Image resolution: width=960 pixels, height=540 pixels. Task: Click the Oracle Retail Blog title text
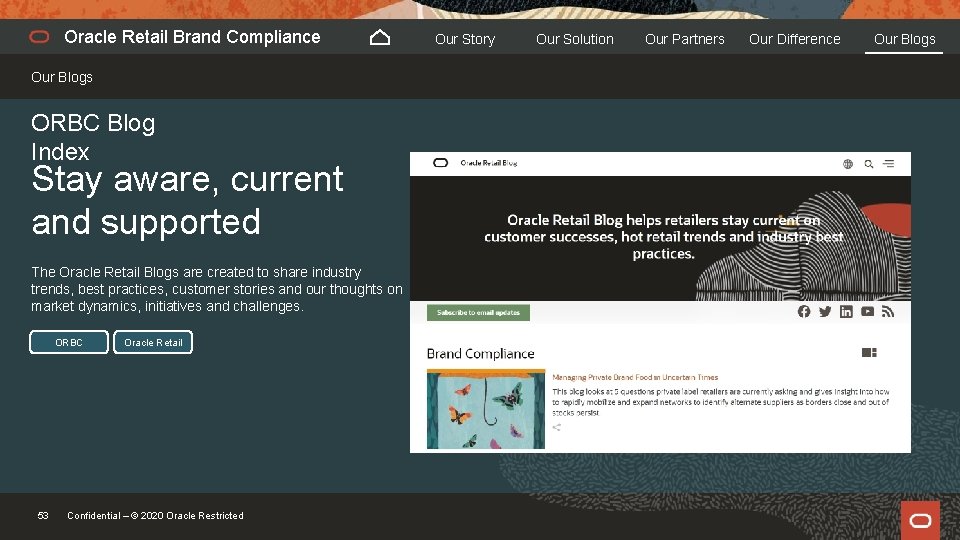point(489,163)
